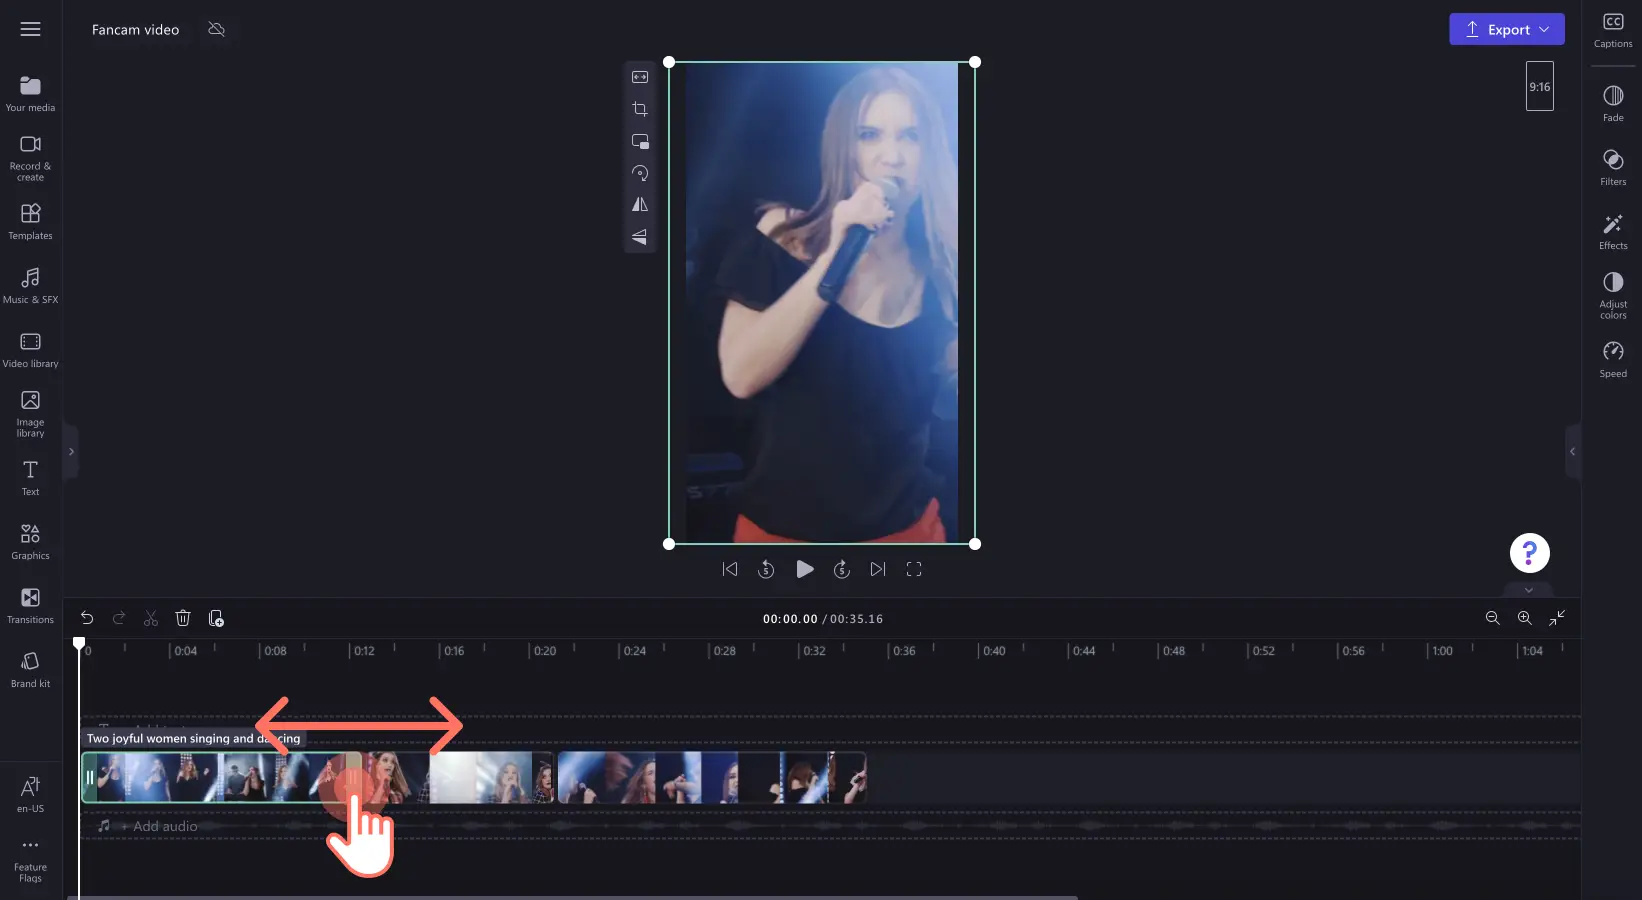Image resolution: width=1642 pixels, height=900 pixels.
Task: Open Adjust colors panel
Action: tap(1613, 296)
